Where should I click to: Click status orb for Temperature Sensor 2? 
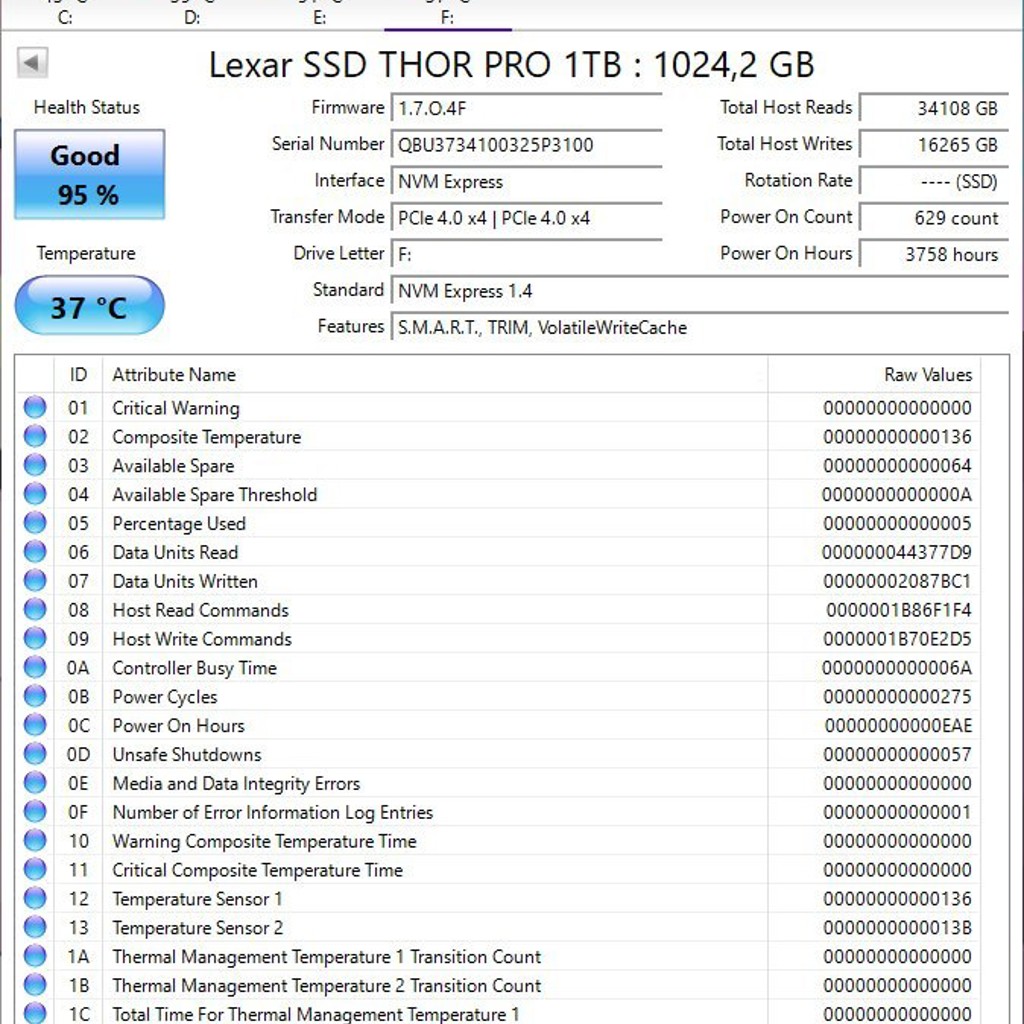tap(35, 927)
